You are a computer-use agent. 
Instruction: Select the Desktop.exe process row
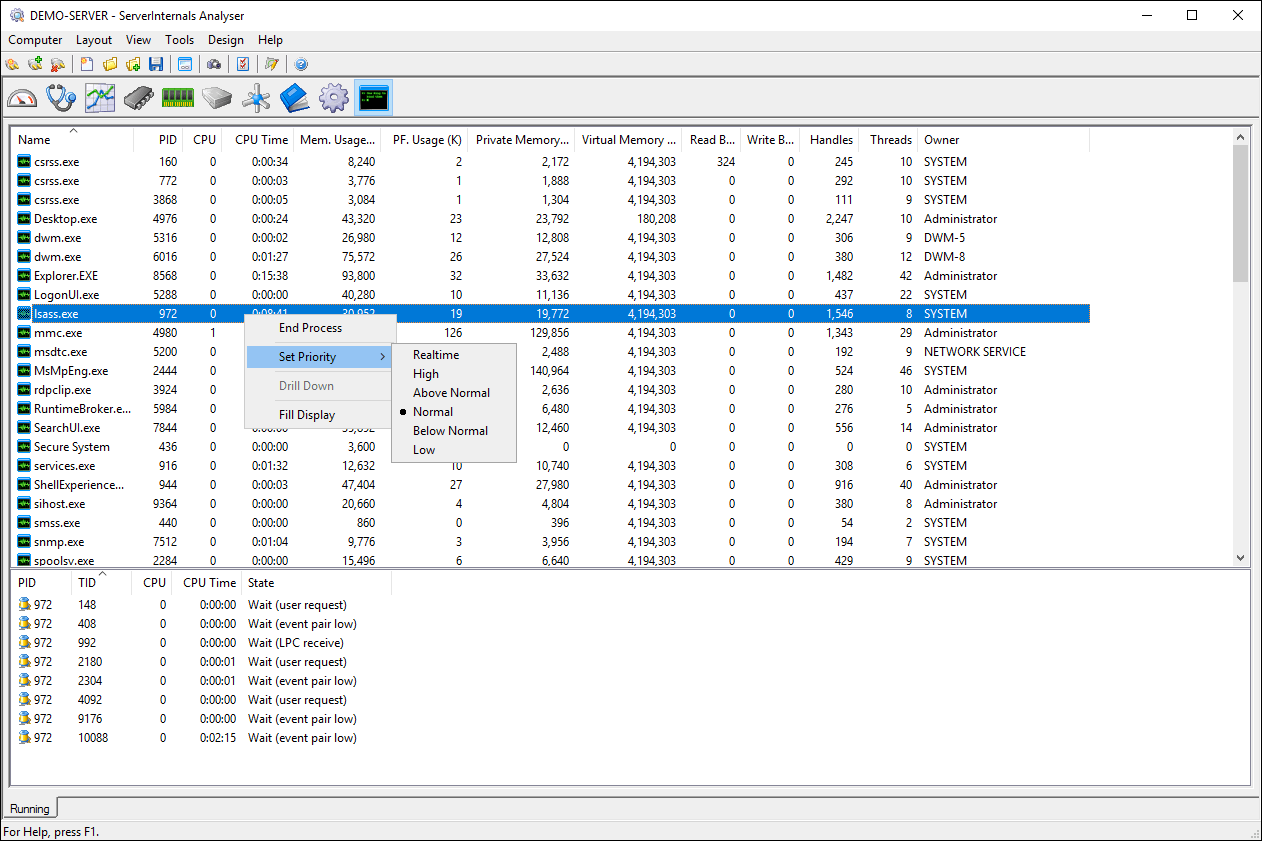point(552,219)
